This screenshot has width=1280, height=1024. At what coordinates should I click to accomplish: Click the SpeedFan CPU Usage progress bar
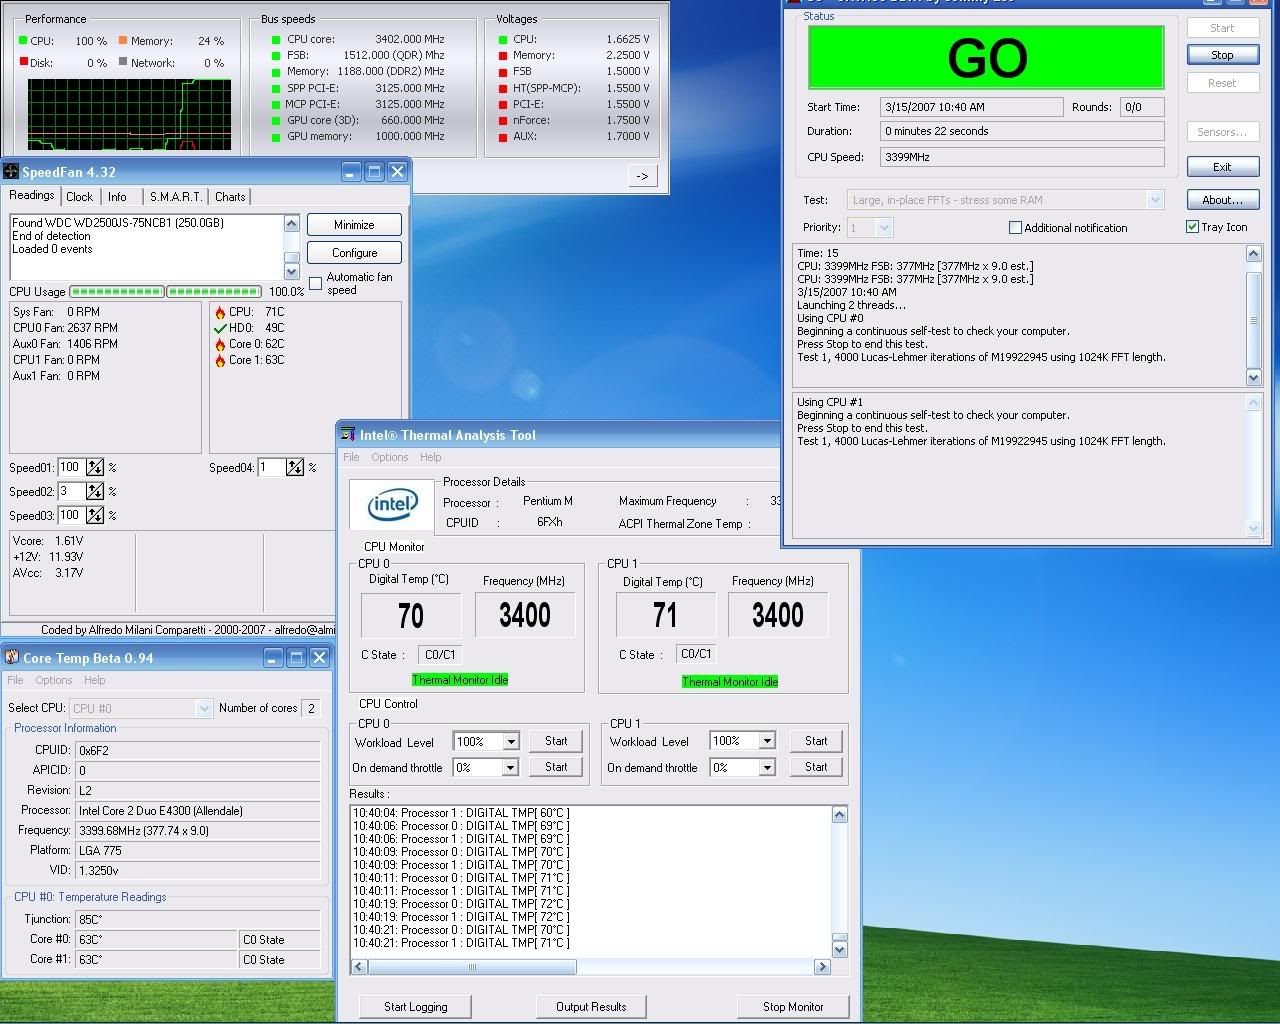click(165, 292)
